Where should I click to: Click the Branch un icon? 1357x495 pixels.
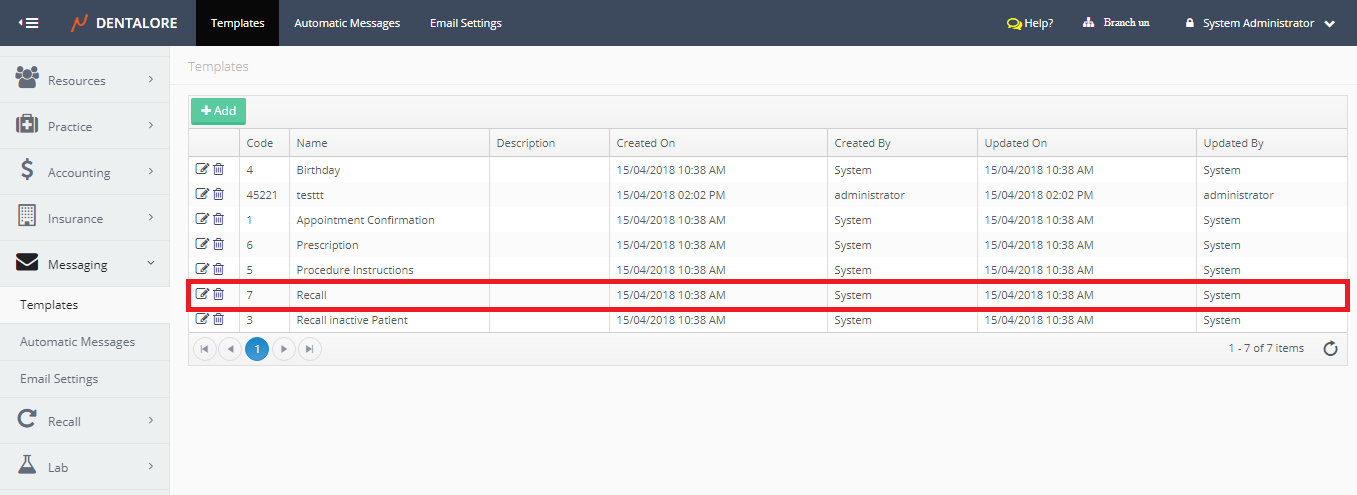(x=1089, y=23)
